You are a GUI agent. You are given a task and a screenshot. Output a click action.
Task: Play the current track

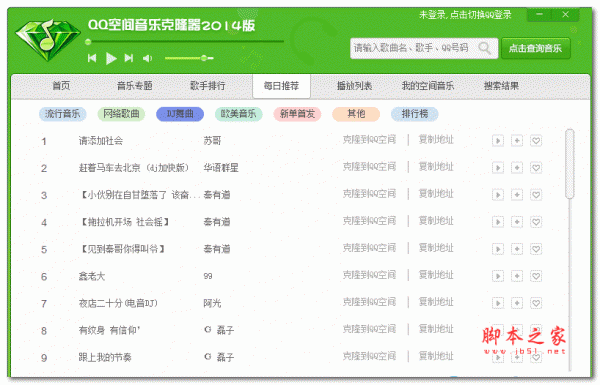click(111, 58)
